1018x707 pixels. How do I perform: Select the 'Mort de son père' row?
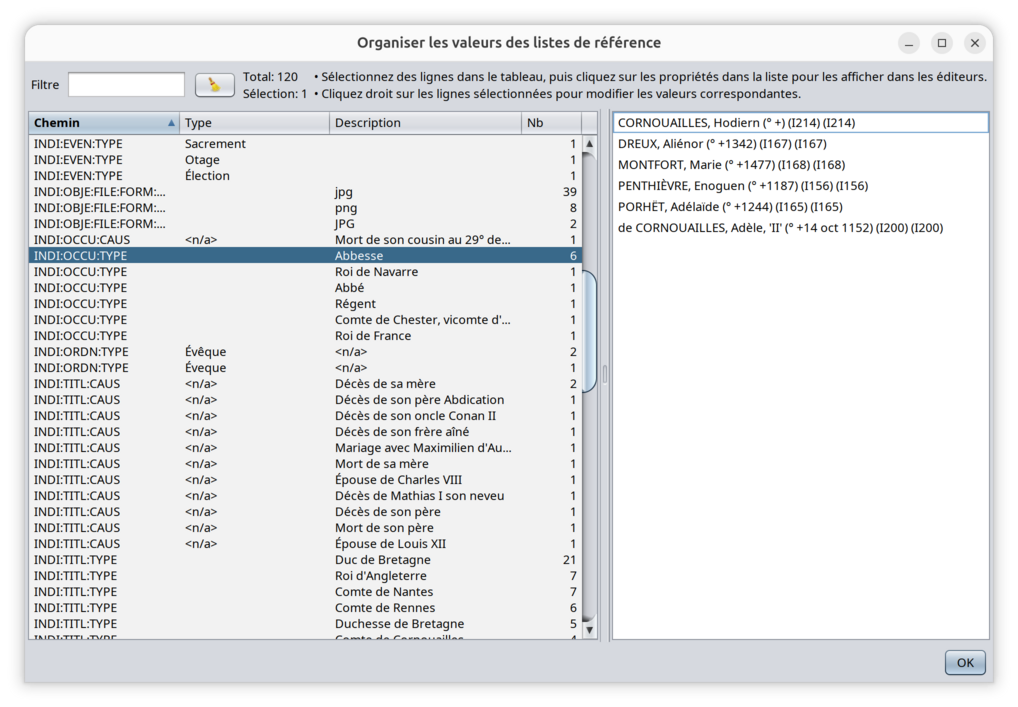point(305,528)
